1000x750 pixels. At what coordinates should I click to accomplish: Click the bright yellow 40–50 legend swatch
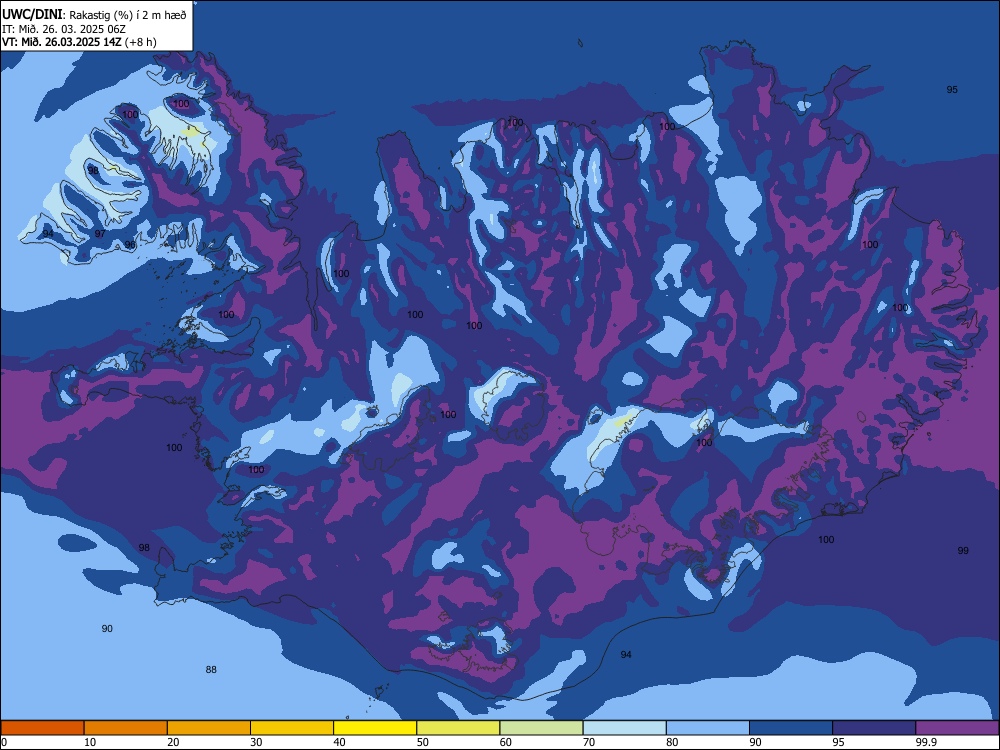click(375, 728)
